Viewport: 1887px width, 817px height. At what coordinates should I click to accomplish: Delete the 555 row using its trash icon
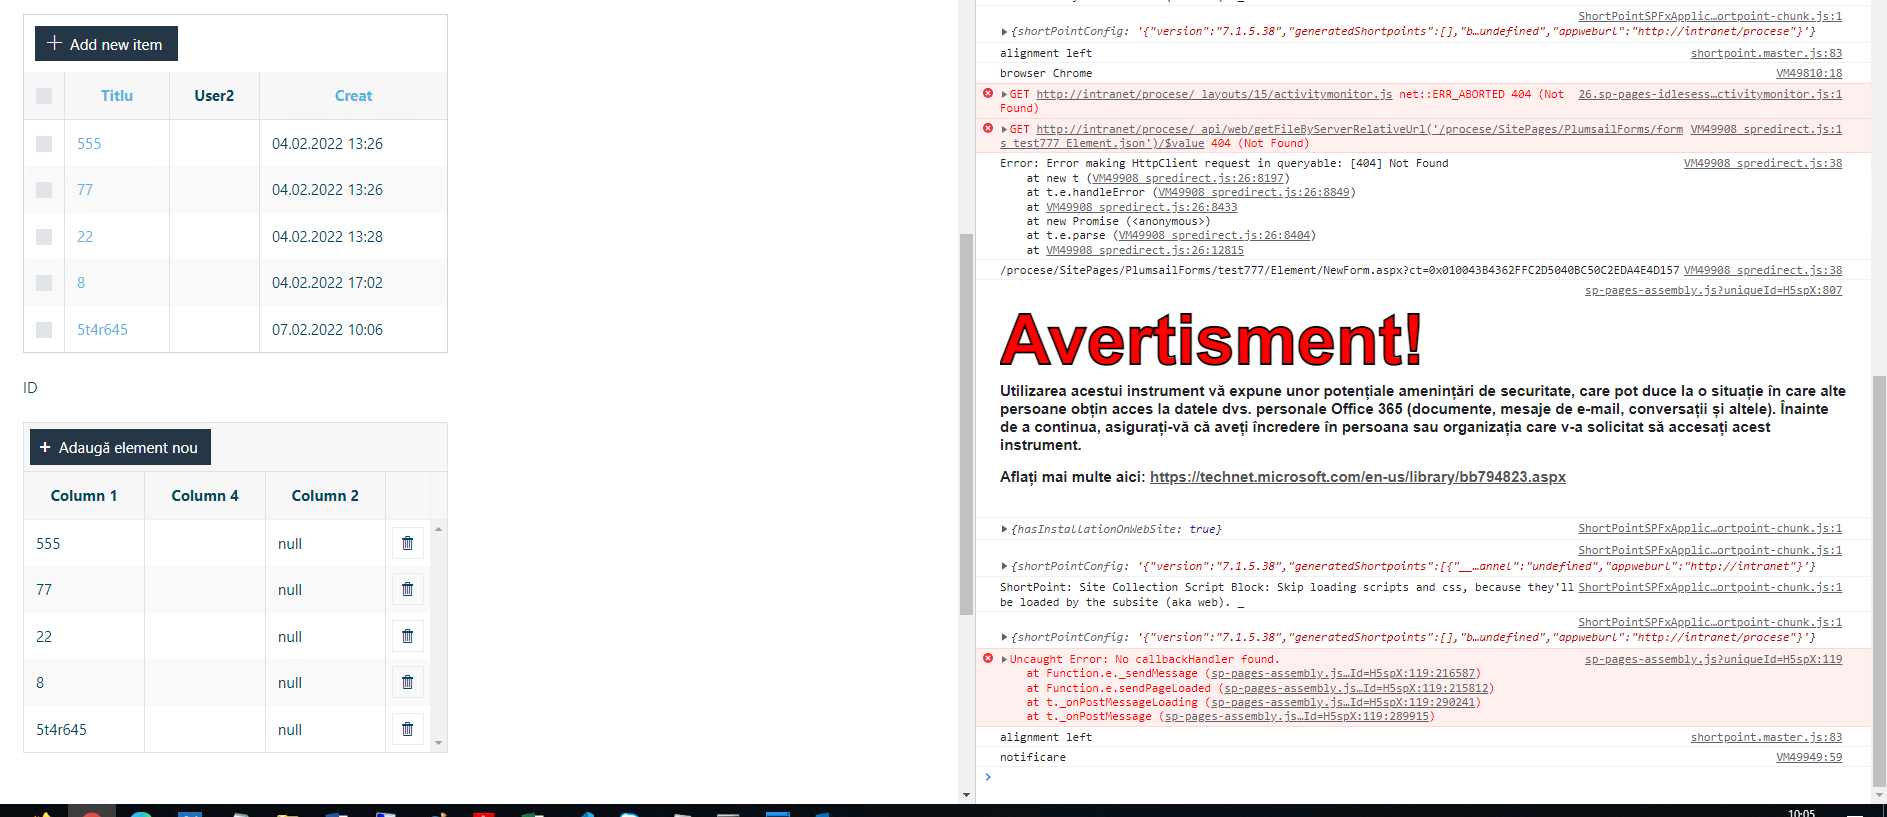point(407,543)
